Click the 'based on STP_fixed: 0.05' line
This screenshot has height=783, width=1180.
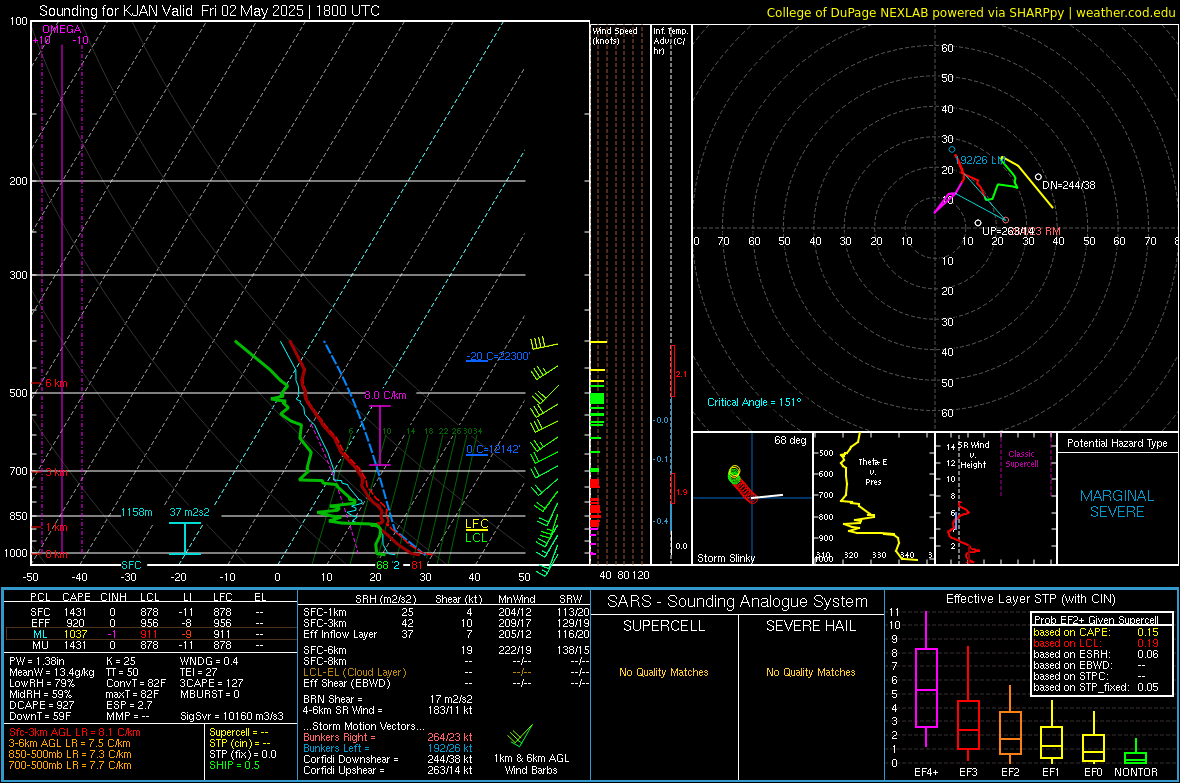[x=1096, y=687]
